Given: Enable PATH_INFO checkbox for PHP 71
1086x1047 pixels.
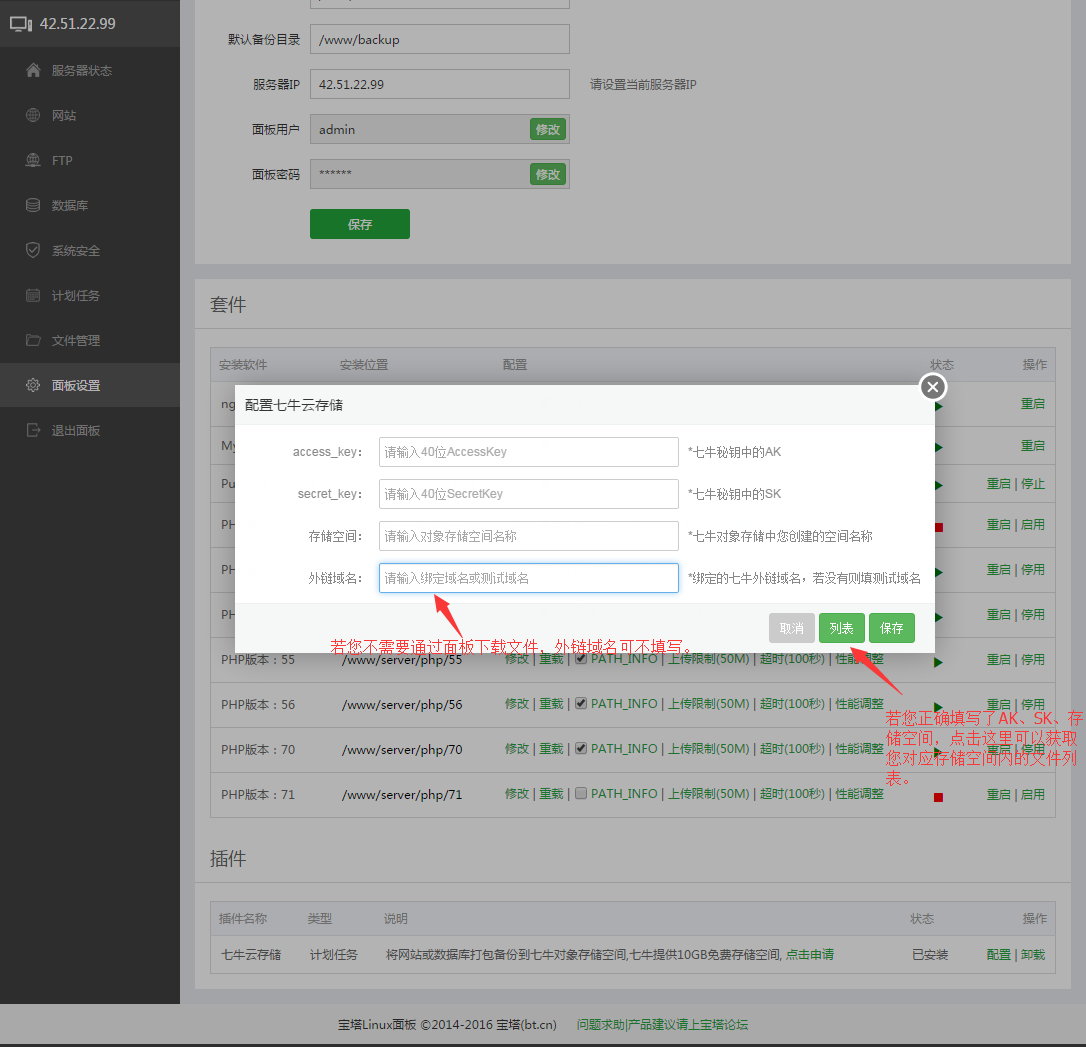Looking at the screenshot, I should (581, 794).
